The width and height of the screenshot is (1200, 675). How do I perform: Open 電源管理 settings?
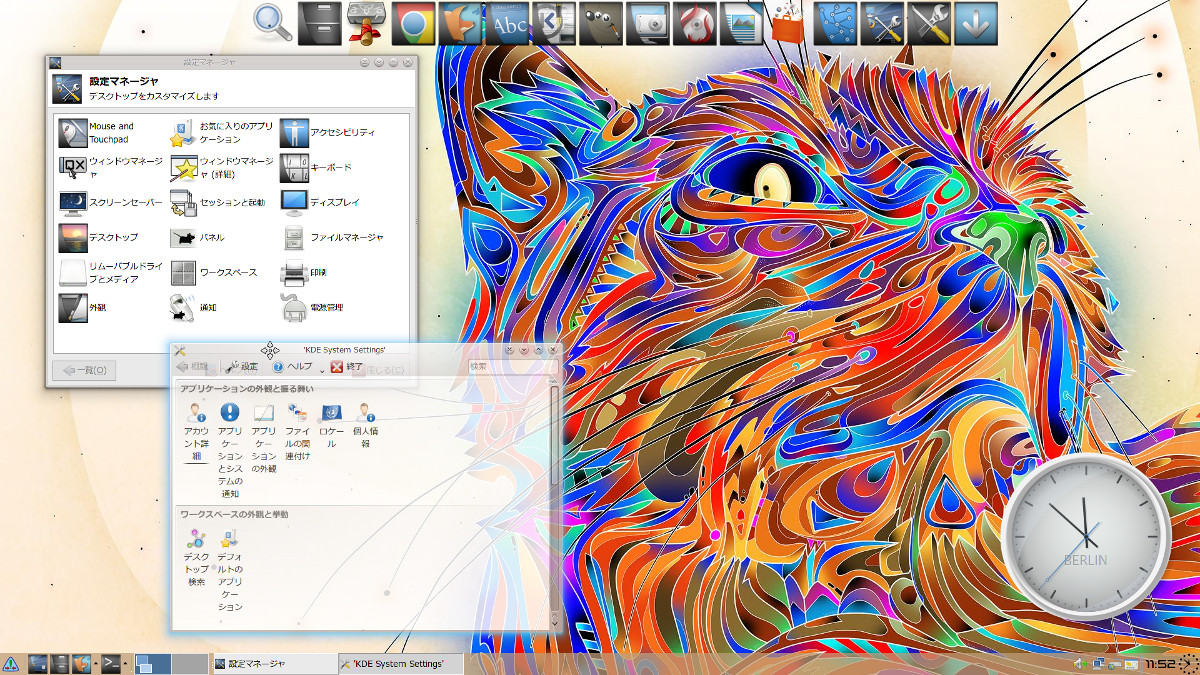click(x=311, y=307)
